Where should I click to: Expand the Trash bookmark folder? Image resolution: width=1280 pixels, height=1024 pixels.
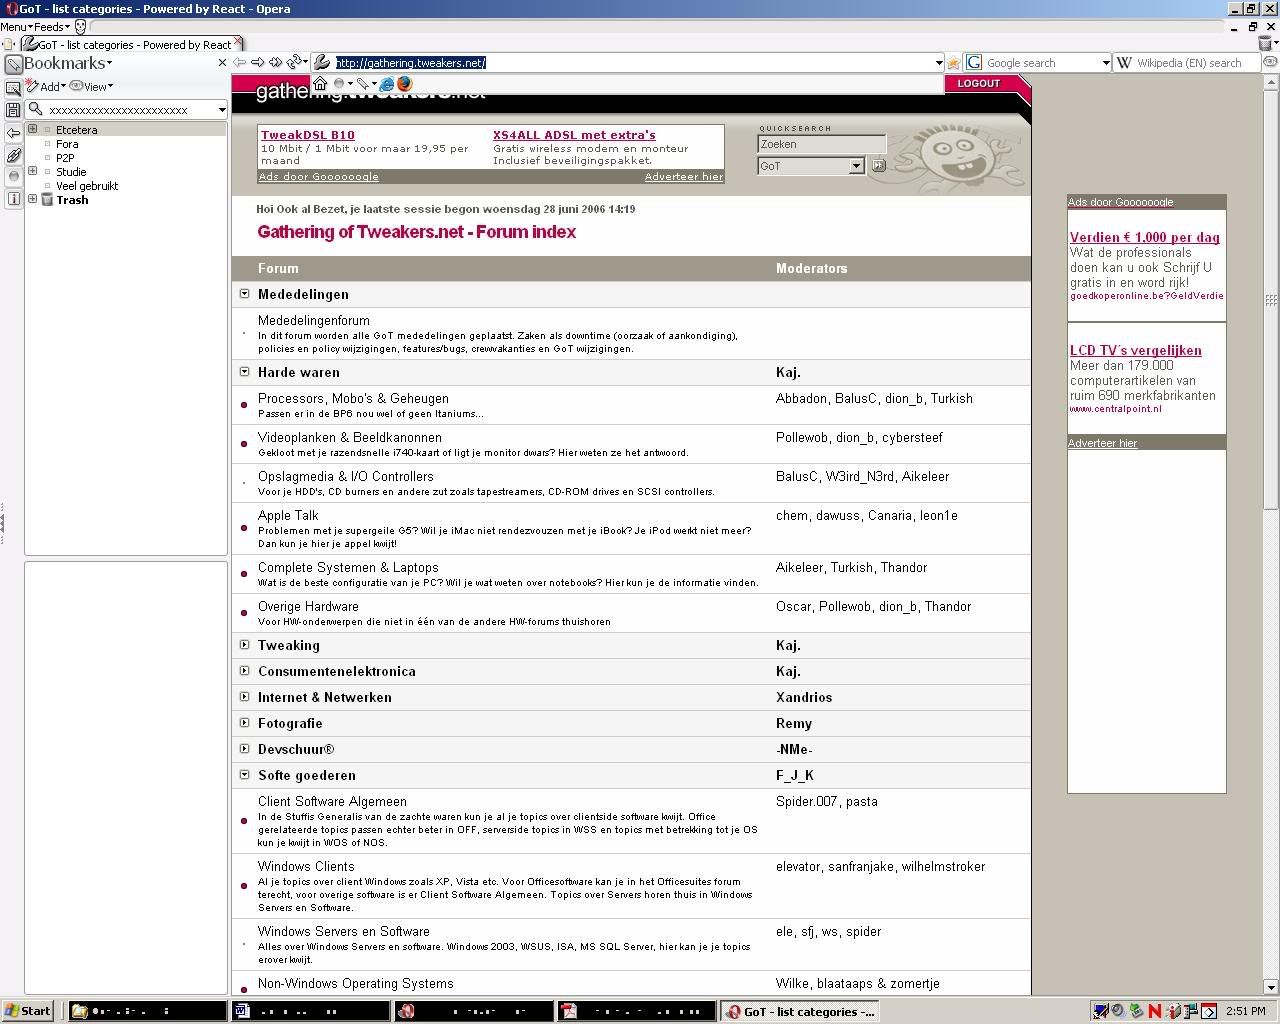33,199
